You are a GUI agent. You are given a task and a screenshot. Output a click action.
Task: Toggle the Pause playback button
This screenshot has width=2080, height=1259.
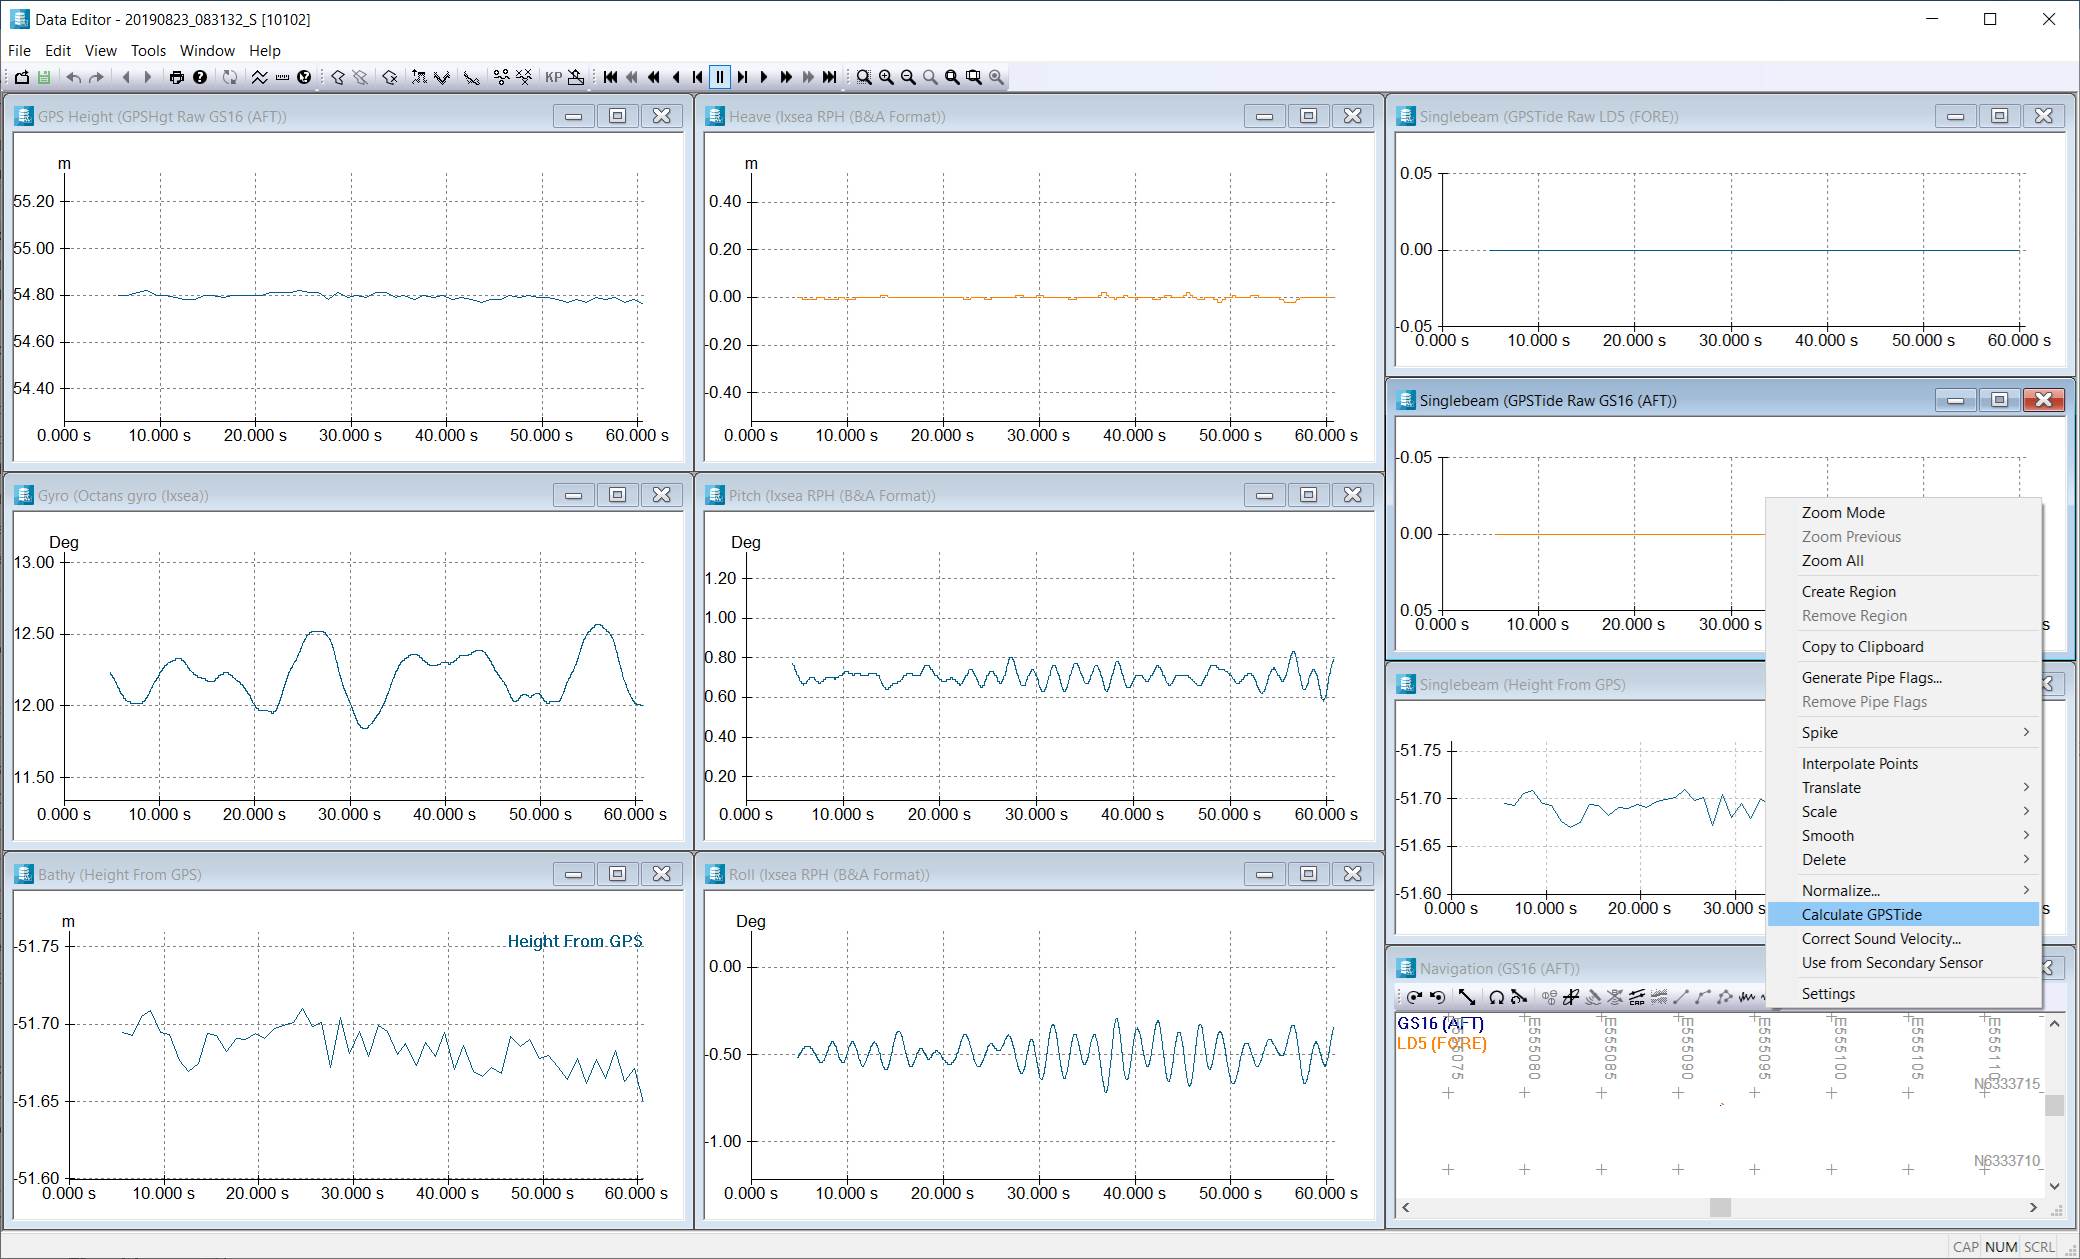[x=720, y=77]
